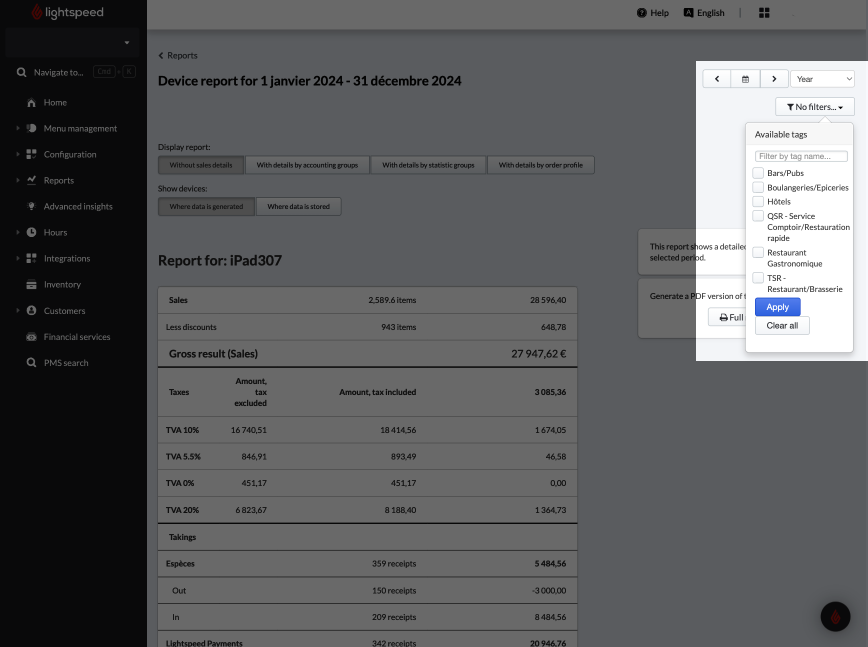The height and width of the screenshot is (647, 868).
Task: Check the Boulangeries/Epiceries tag
Action: pyautogui.click(x=758, y=187)
